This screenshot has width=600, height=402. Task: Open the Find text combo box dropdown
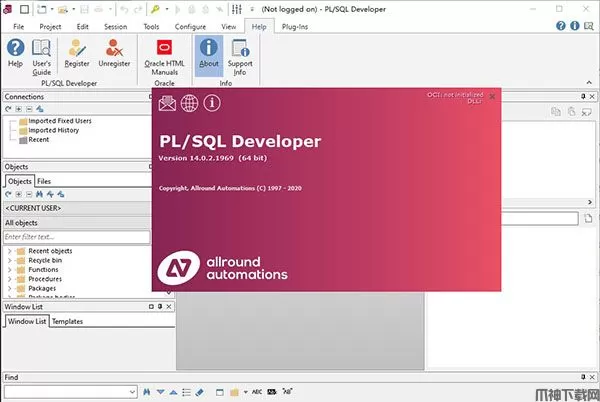(132, 392)
